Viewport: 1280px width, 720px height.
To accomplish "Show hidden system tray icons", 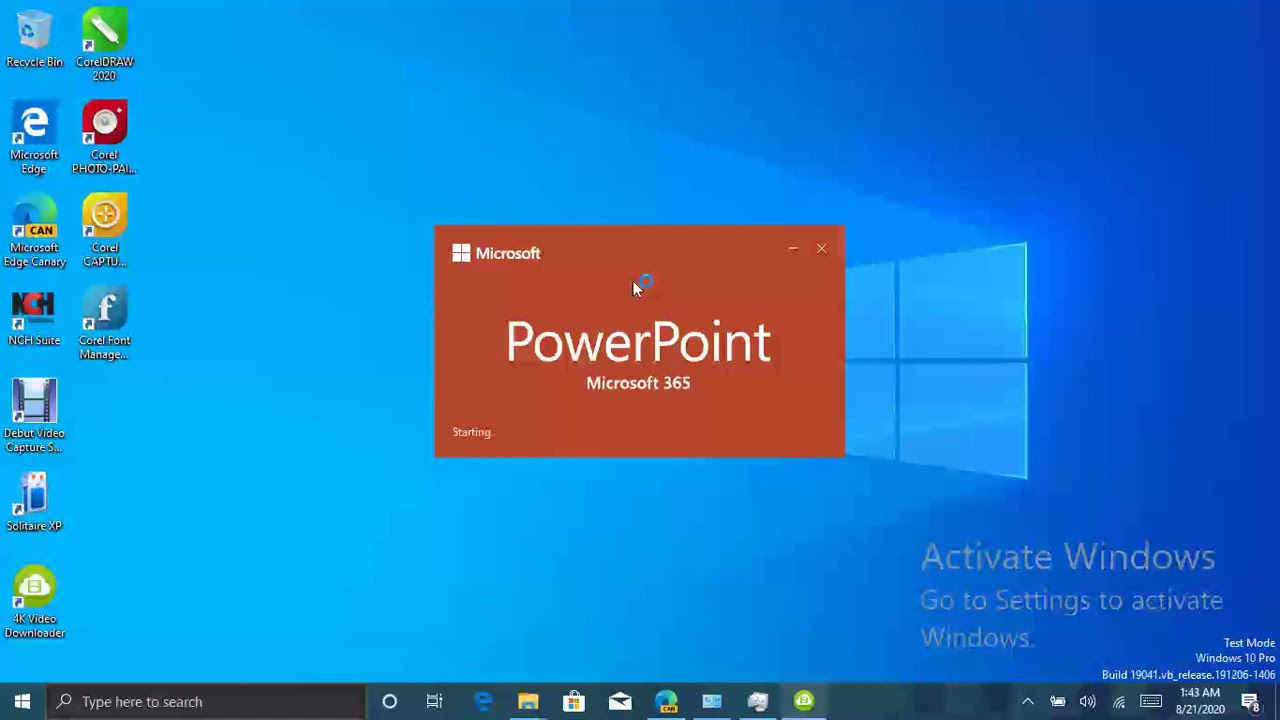I will (x=1027, y=701).
